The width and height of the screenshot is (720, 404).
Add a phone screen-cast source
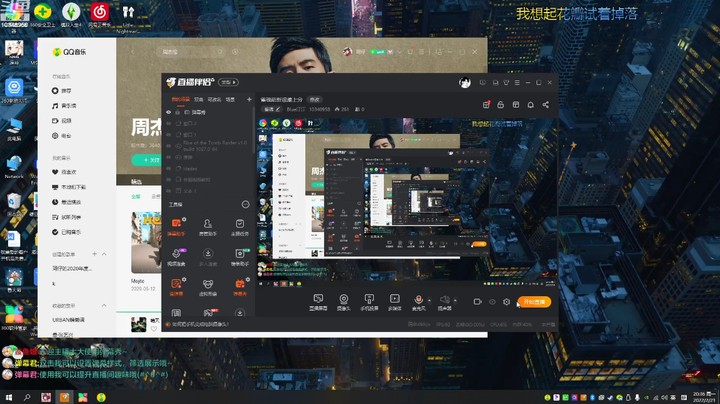click(369, 302)
